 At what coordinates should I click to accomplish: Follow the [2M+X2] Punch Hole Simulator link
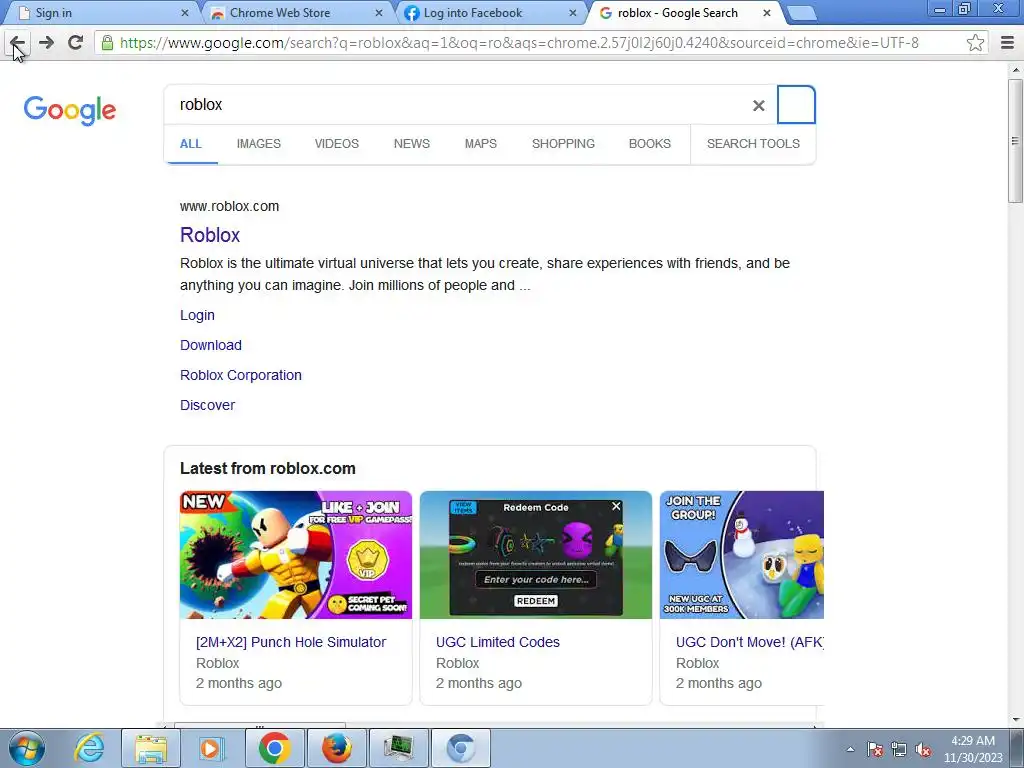(291, 642)
